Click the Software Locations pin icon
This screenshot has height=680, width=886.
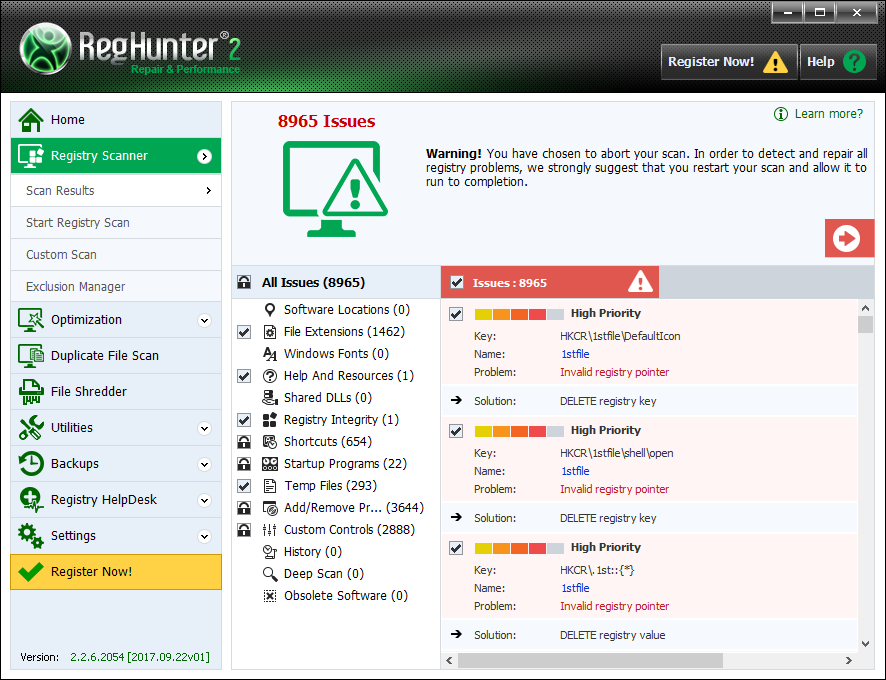(x=270, y=310)
